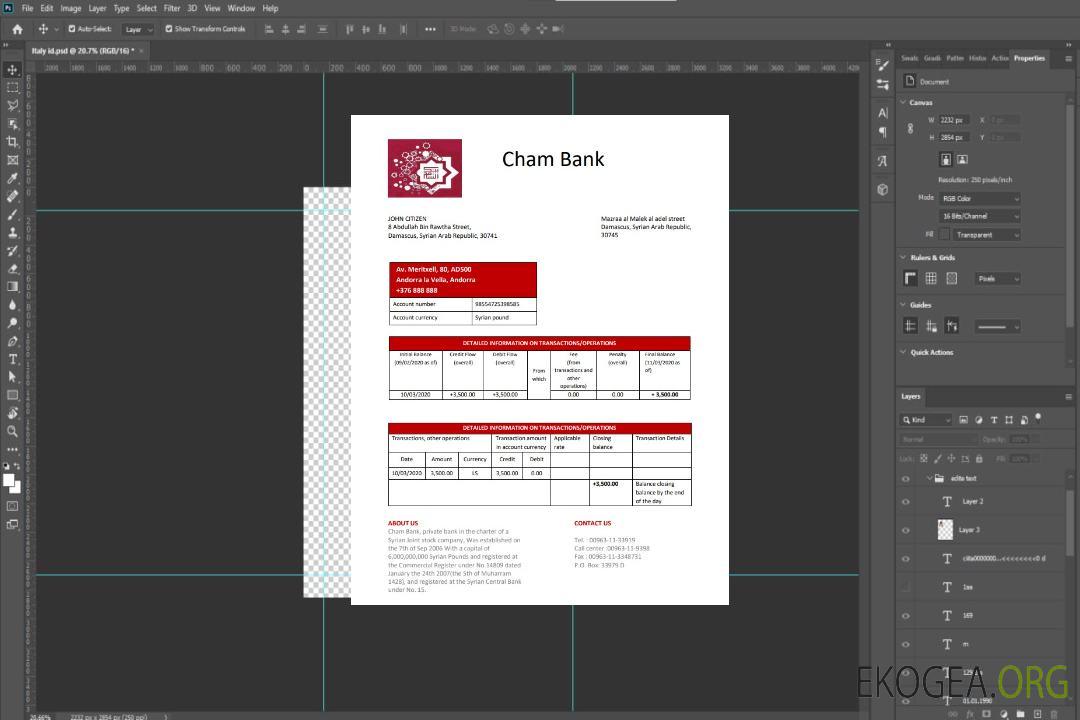Viewport: 1080px width, 720px height.
Task: Open the Paragraph panel icon
Action: click(883, 132)
